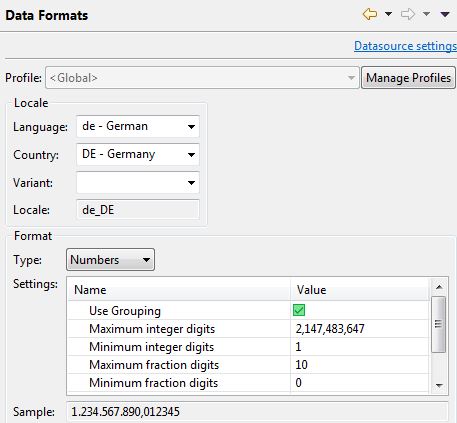The image size is (457, 423).
Task: Click the Manage Profiles button
Action: click(x=408, y=78)
